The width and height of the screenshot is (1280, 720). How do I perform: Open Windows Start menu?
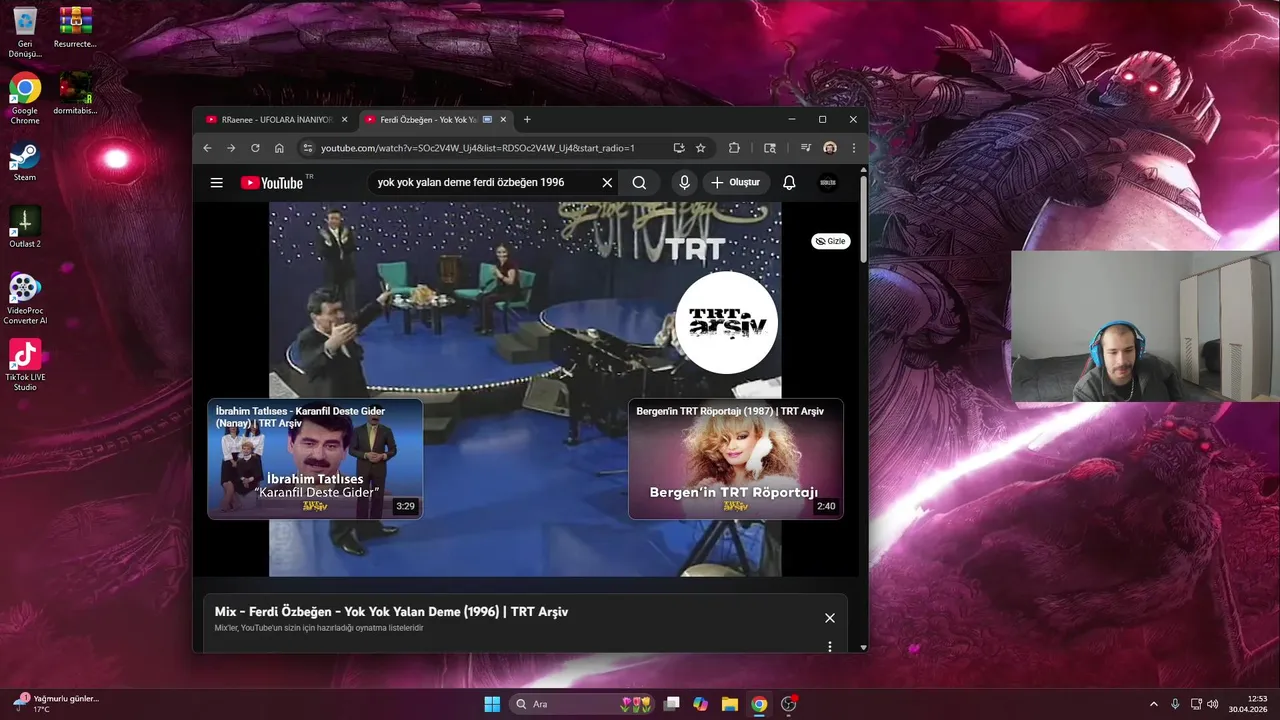tap(492, 704)
